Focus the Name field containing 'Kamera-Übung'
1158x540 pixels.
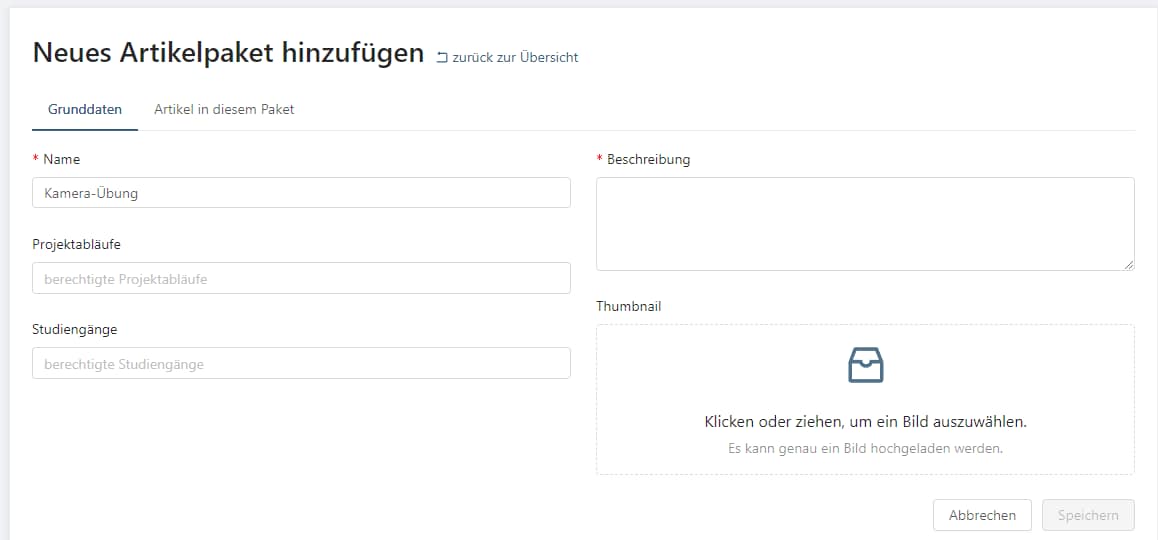coord(301,193)
